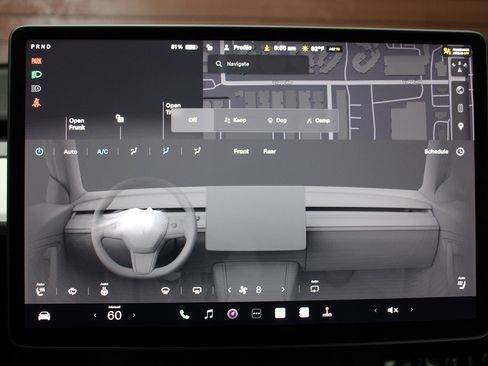
Task: Select Keep climate mode
Action: [235, 120]
